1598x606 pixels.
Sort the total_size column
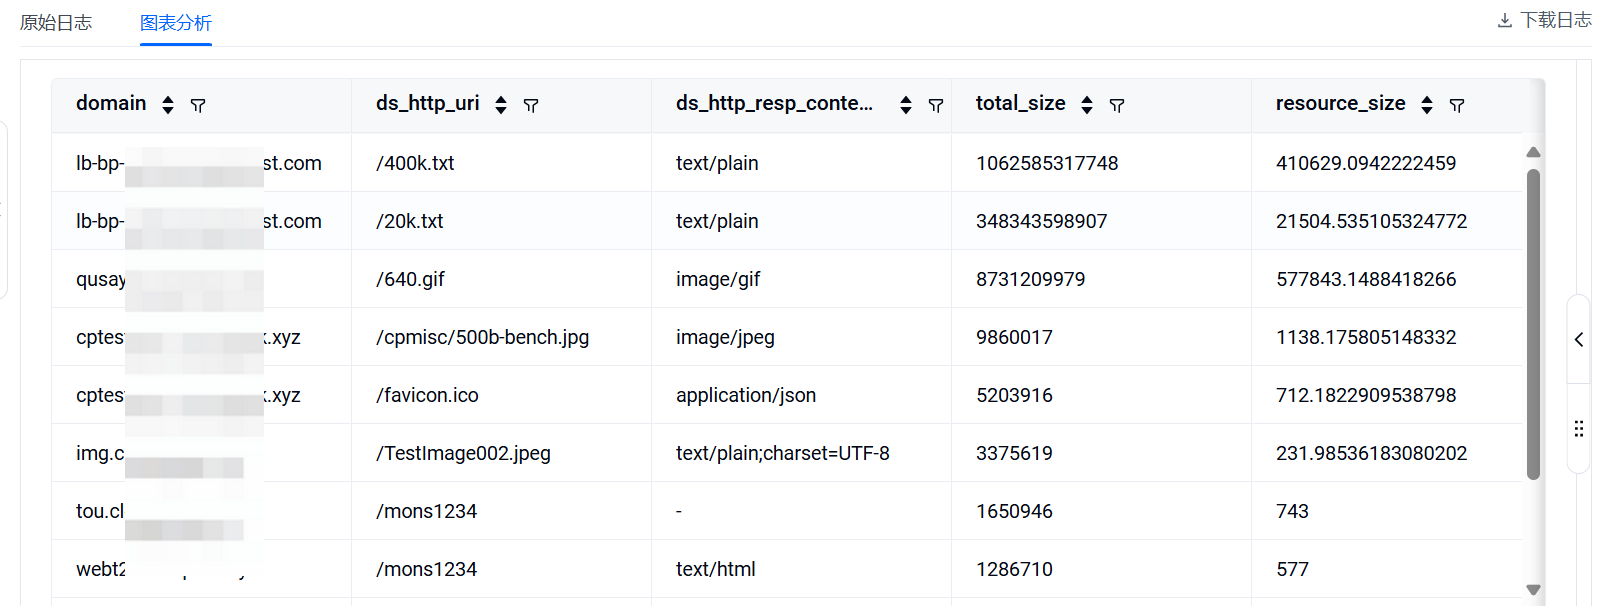(x=1087, y=105)
